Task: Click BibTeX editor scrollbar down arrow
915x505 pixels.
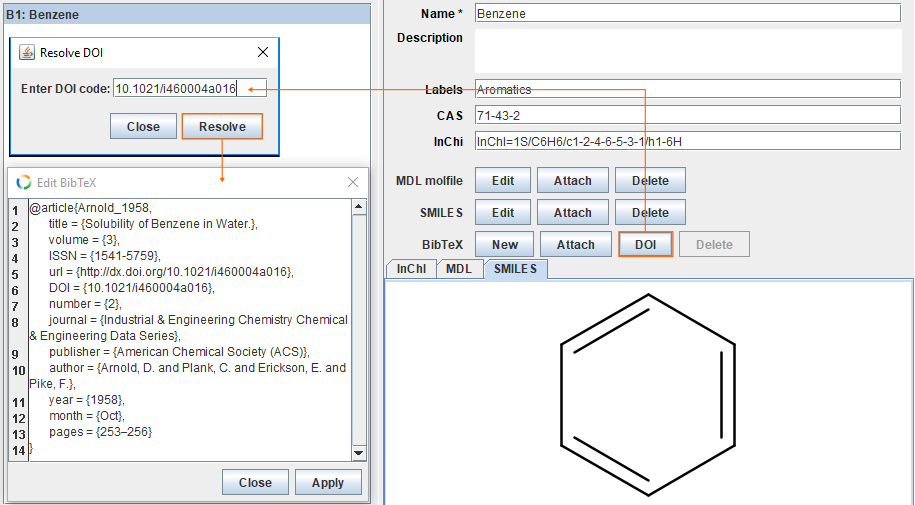Action: coord(359,453)
